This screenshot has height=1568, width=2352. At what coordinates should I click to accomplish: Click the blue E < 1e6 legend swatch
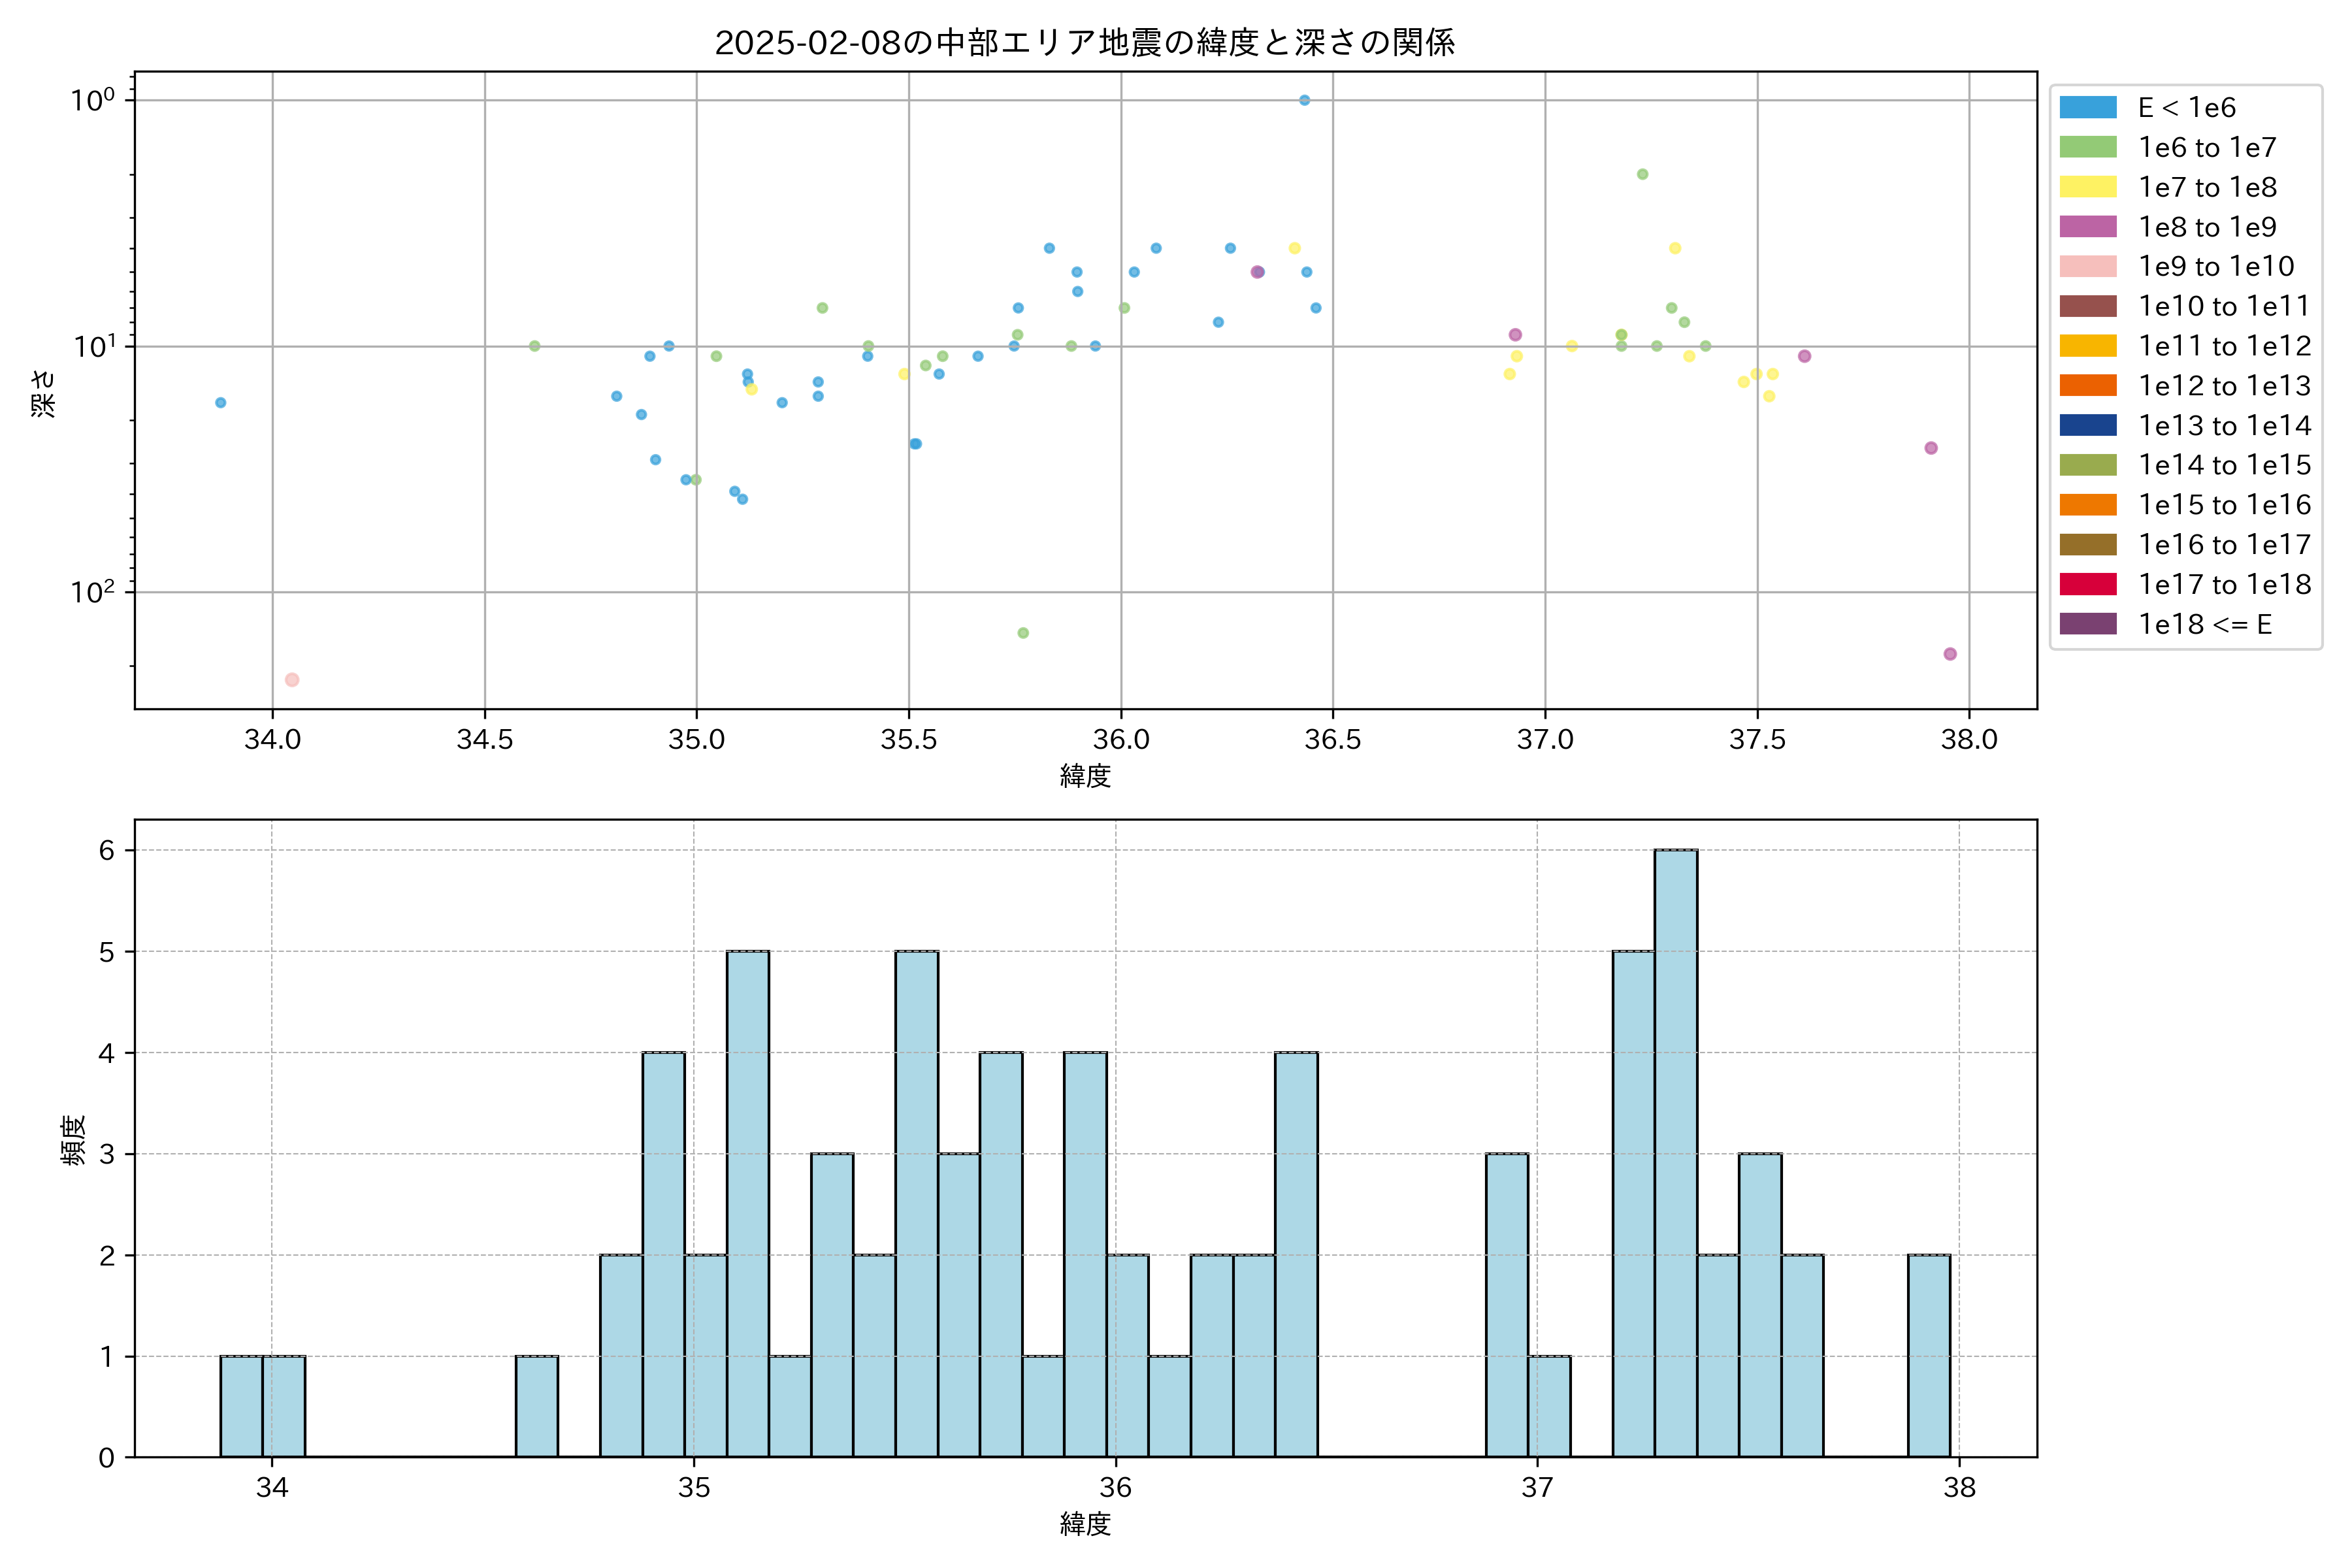tap(2087, 107)
